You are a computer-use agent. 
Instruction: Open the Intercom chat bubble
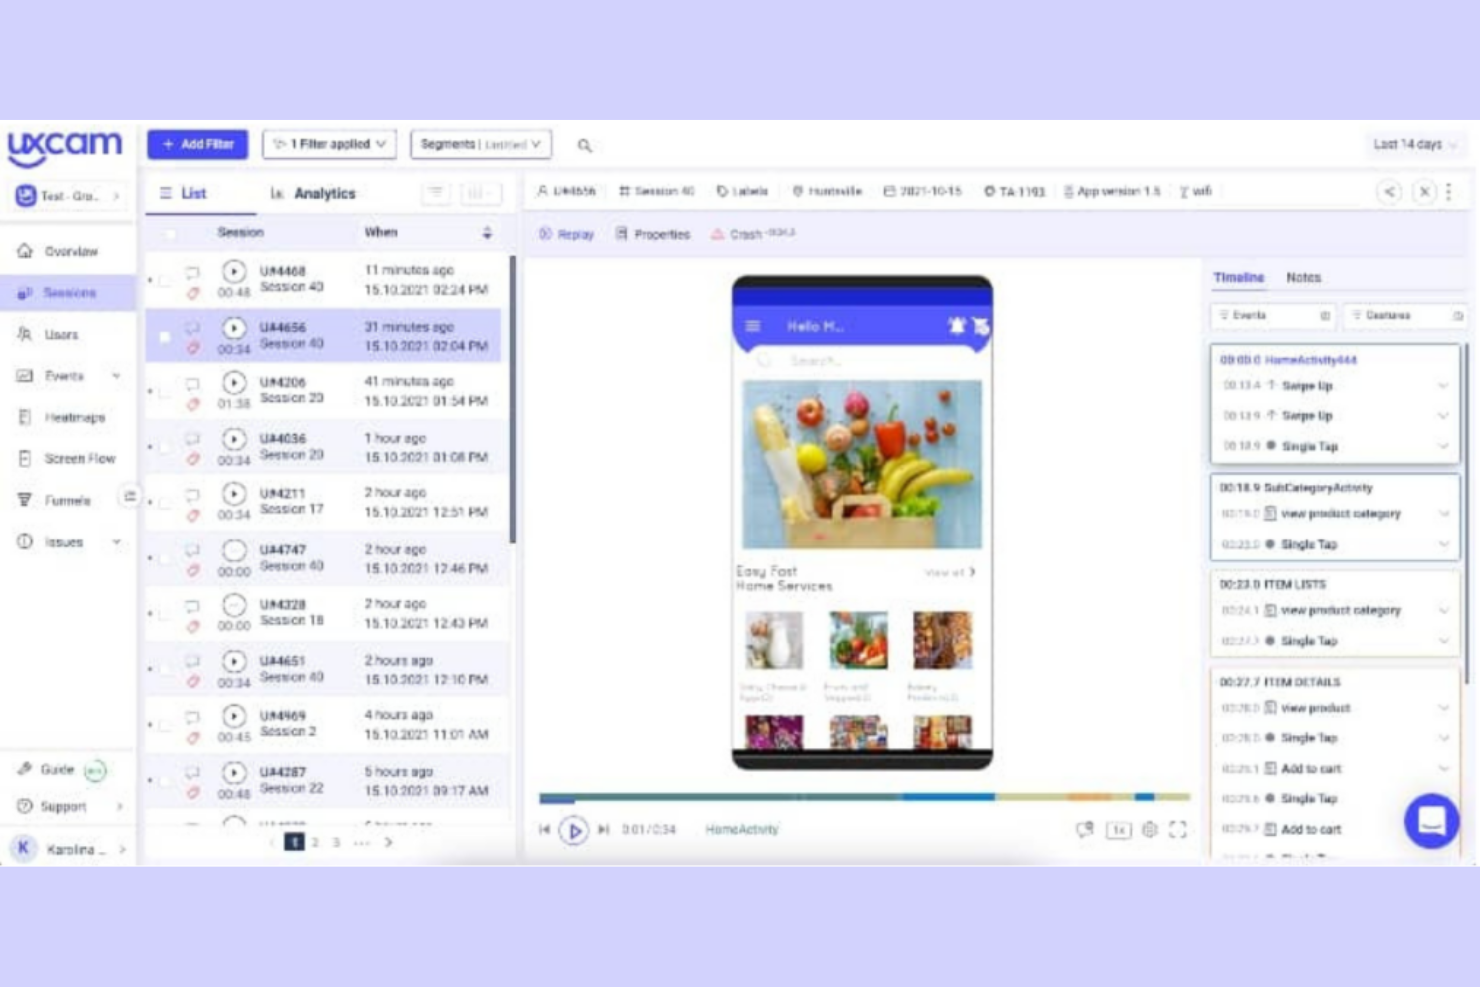pos(1432,821)
